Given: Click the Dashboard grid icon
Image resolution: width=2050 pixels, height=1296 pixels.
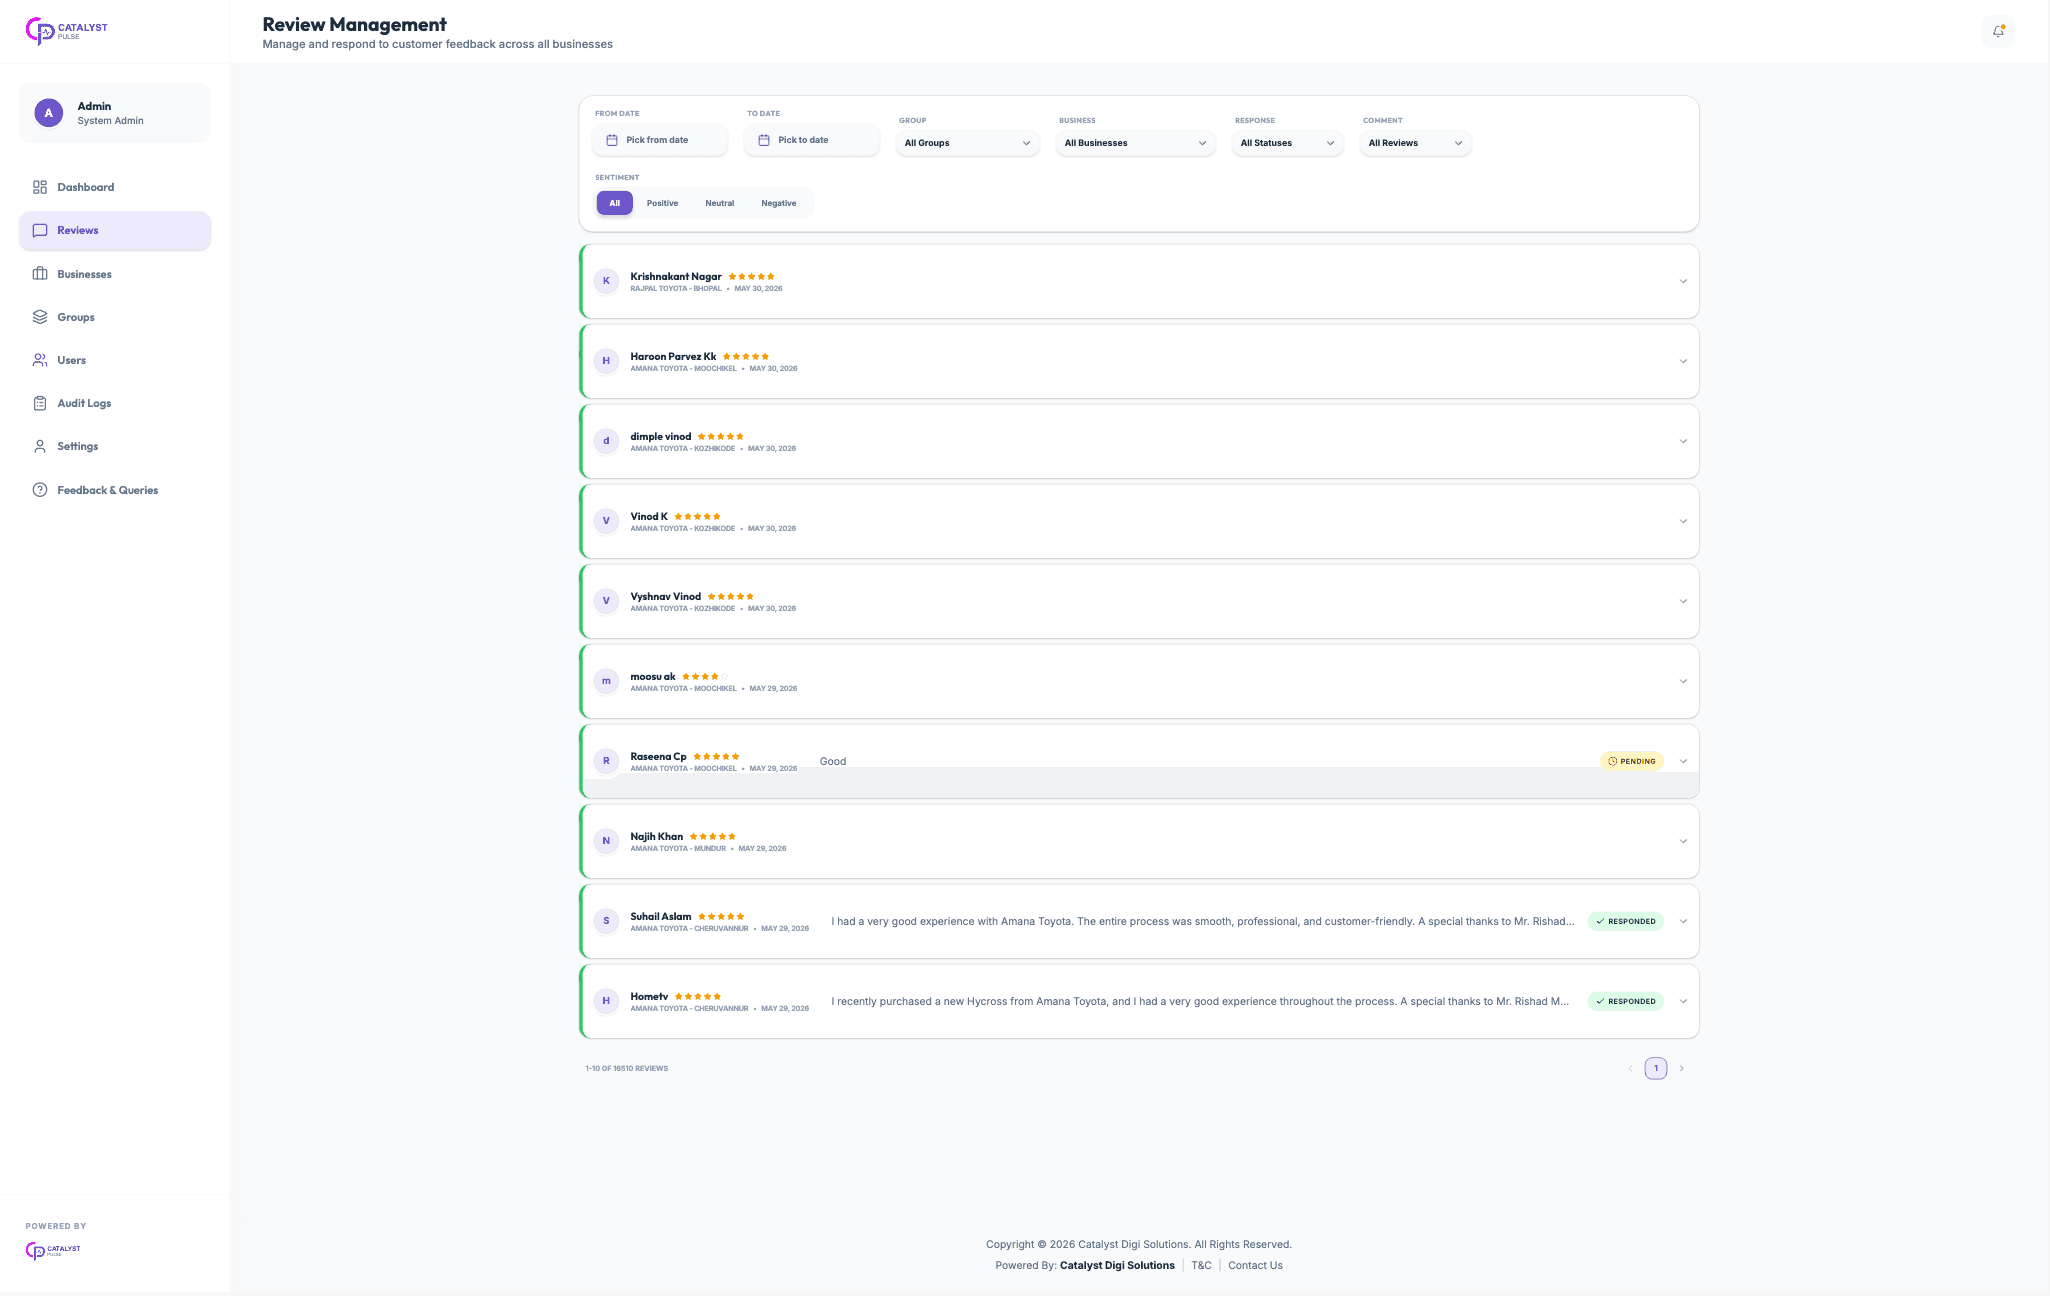Looking at the screenshot, I should [40, 187].
